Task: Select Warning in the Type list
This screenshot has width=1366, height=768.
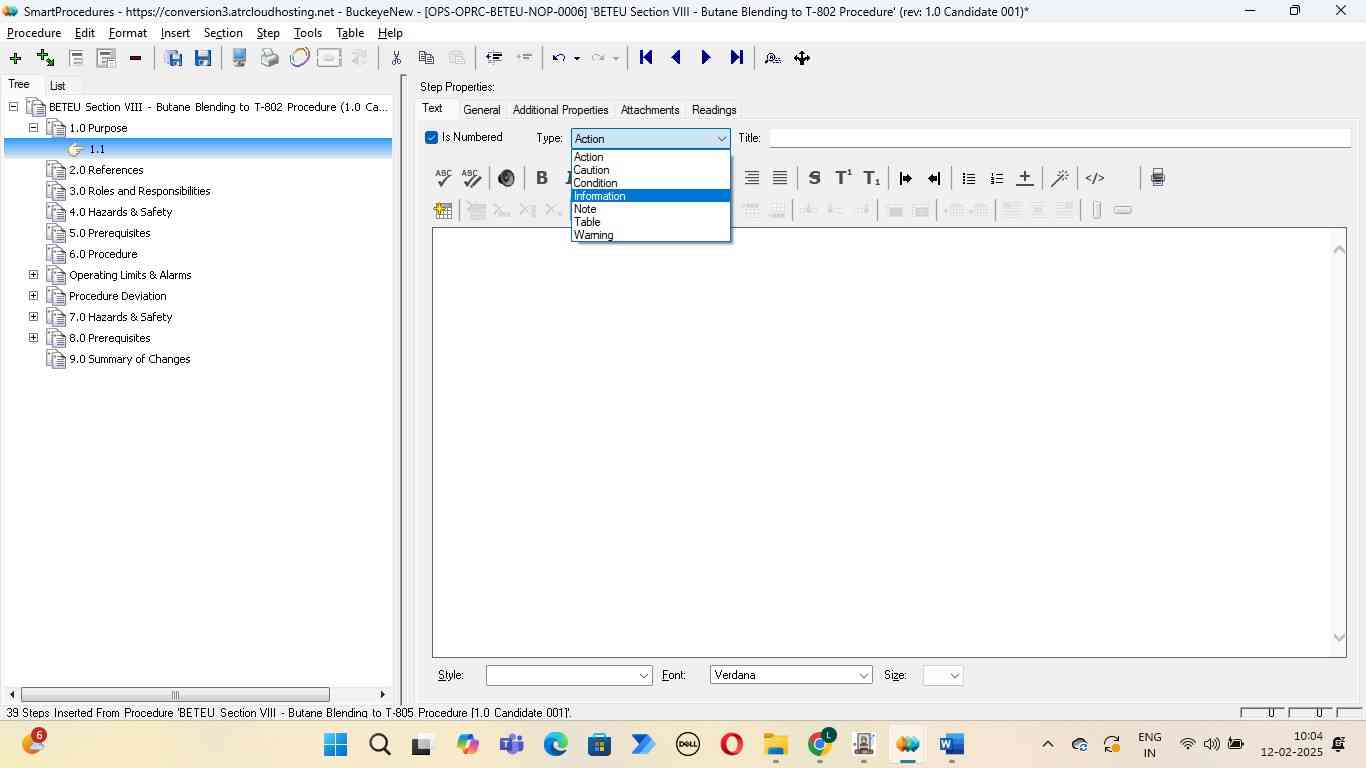Action: 650,235
